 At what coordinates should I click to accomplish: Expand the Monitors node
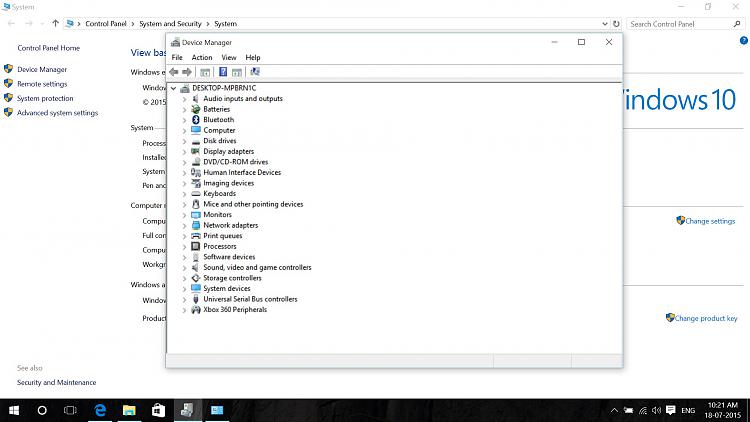(x=184, y=215)
